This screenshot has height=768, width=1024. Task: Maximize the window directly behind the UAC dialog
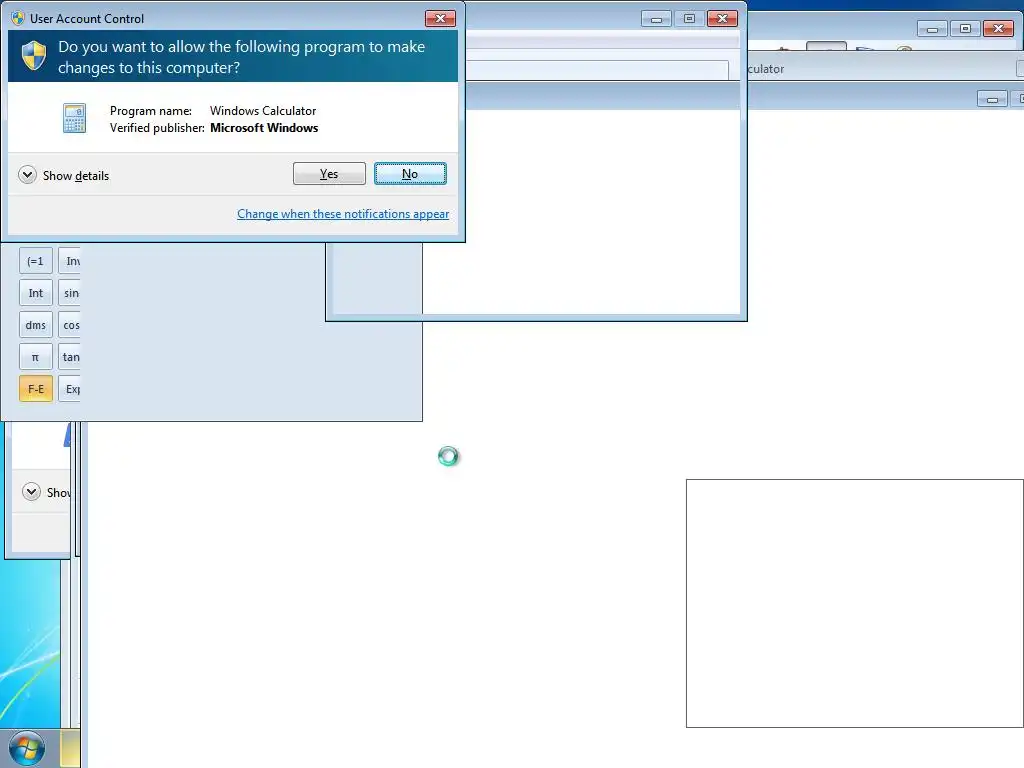point(689,18)
